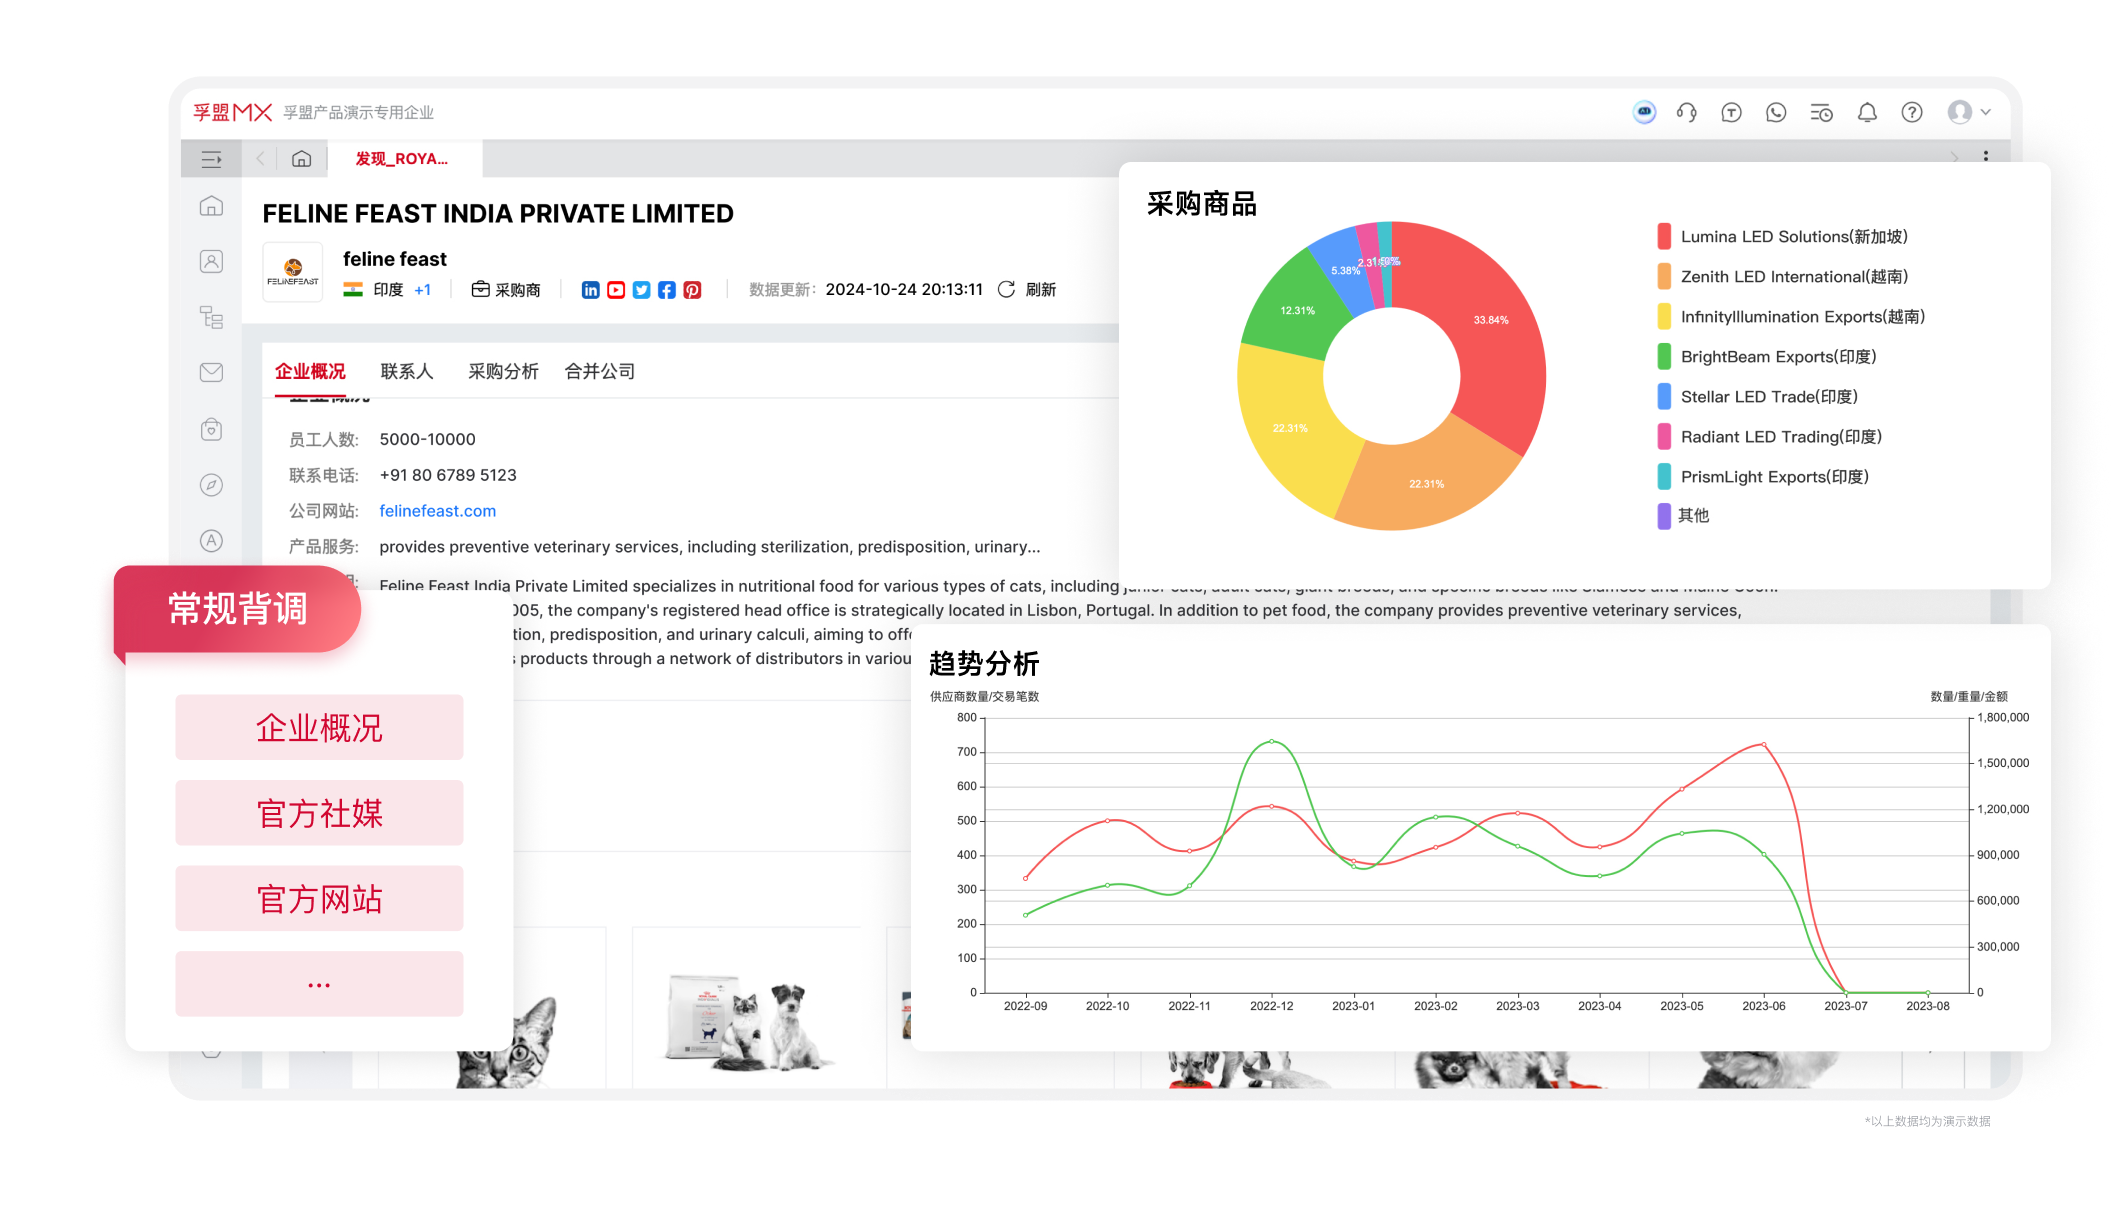The width and height of the screenshot is (2125, 1230).
Task: Open the YouTube social icon
Action: click(x=616, y=290)
